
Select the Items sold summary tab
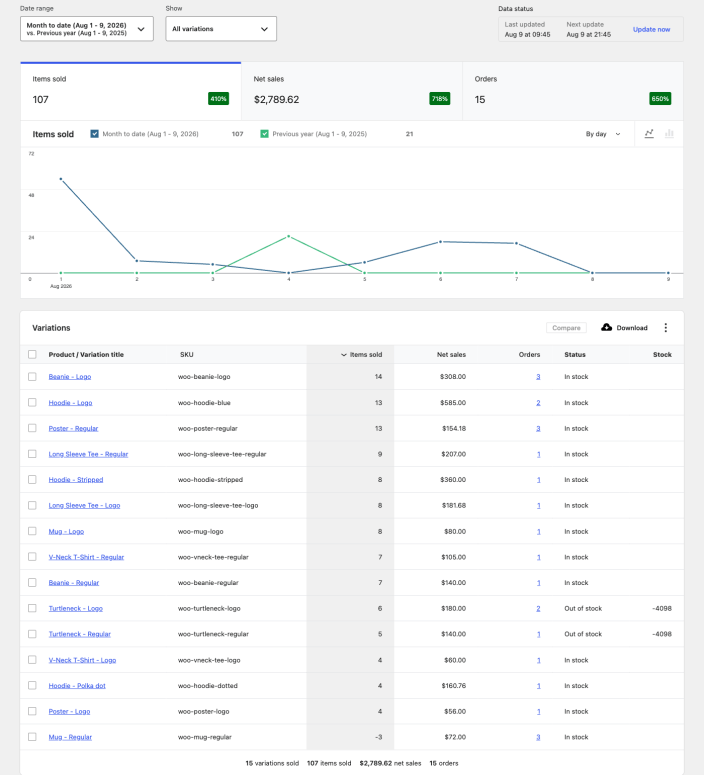(131, 91)
